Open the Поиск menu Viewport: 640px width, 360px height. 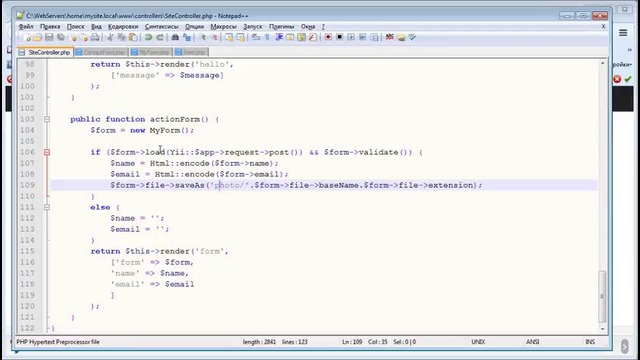(76, 27)
